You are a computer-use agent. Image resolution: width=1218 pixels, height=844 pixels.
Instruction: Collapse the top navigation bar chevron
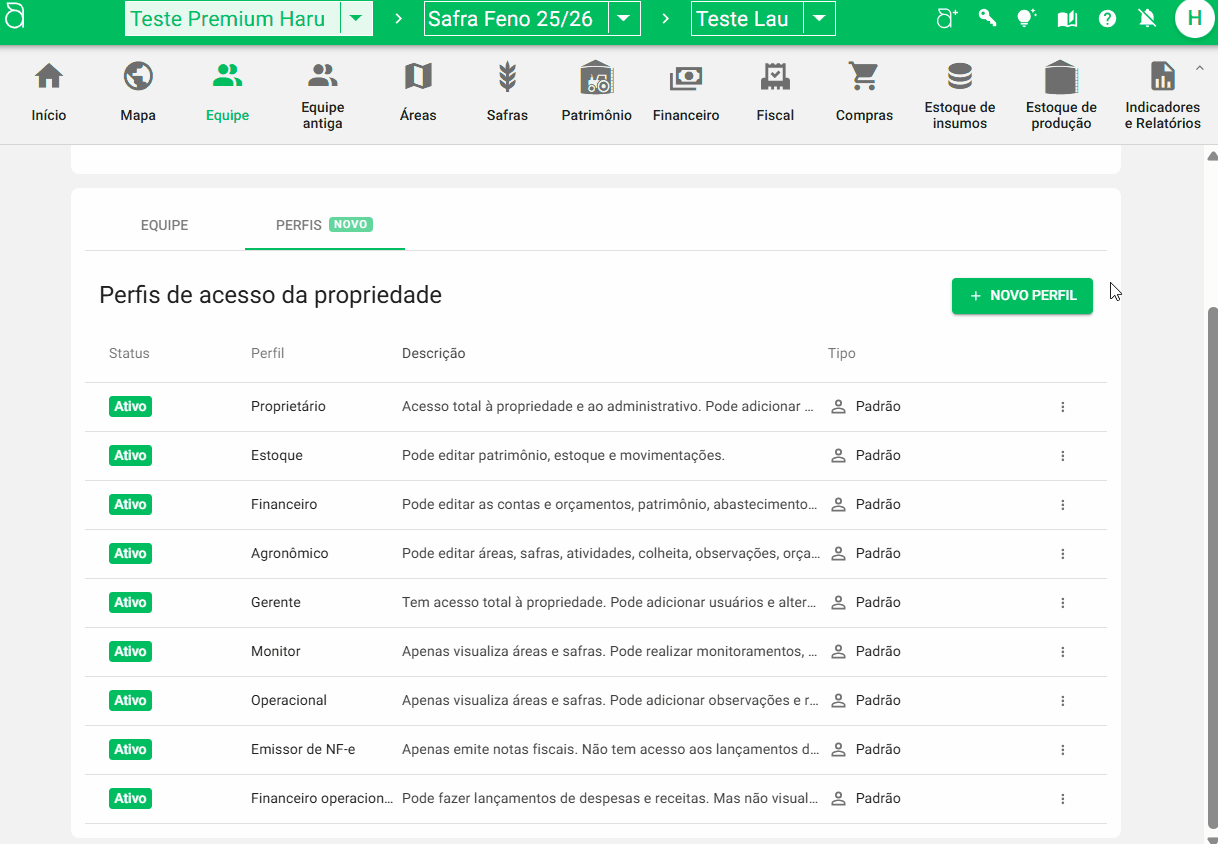point(1199,67)
